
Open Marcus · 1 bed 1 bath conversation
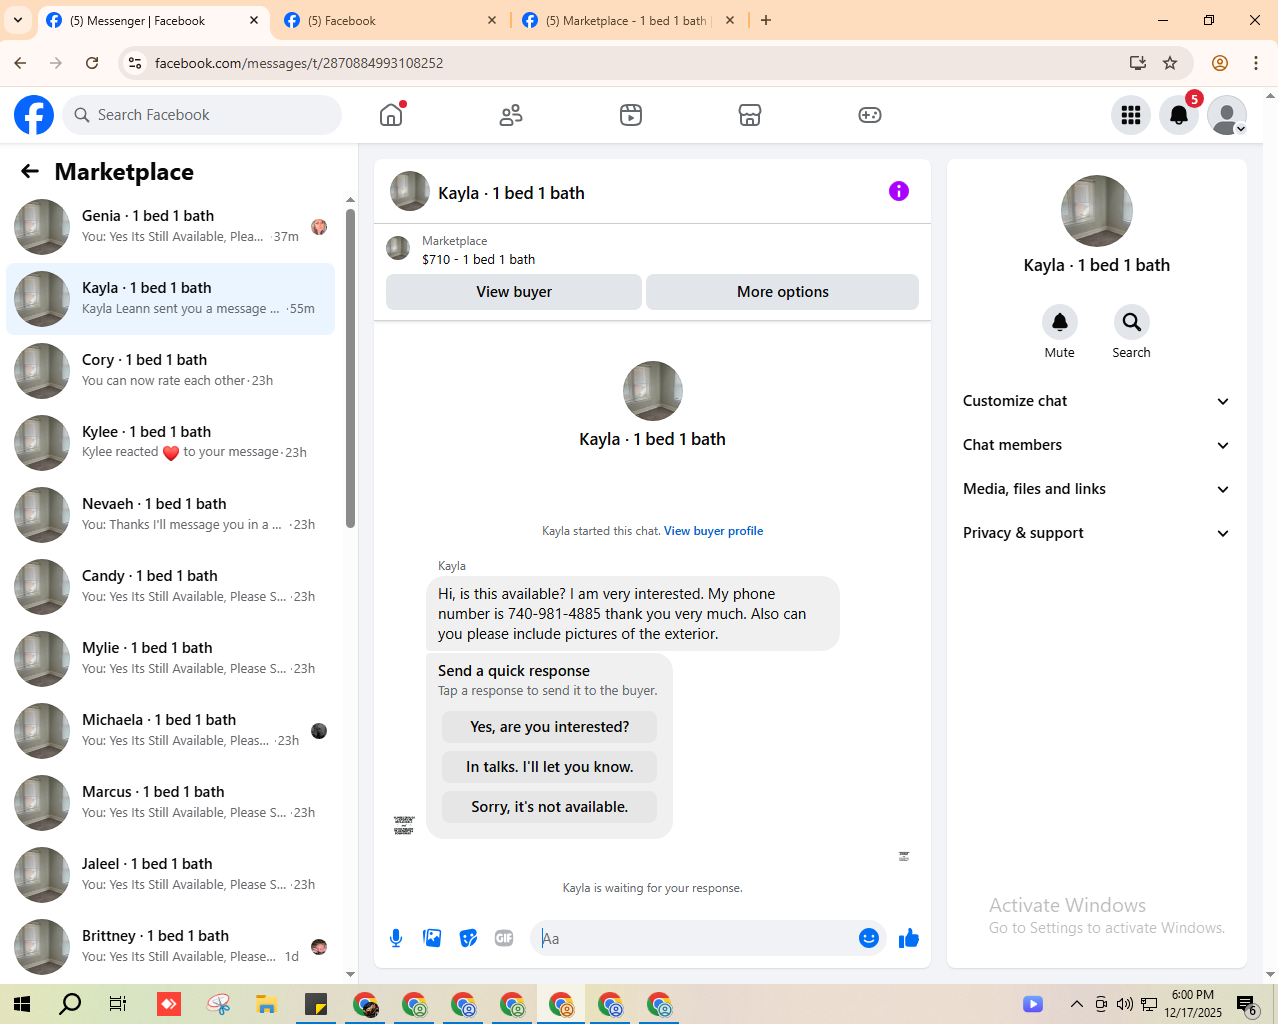point(171,803)
